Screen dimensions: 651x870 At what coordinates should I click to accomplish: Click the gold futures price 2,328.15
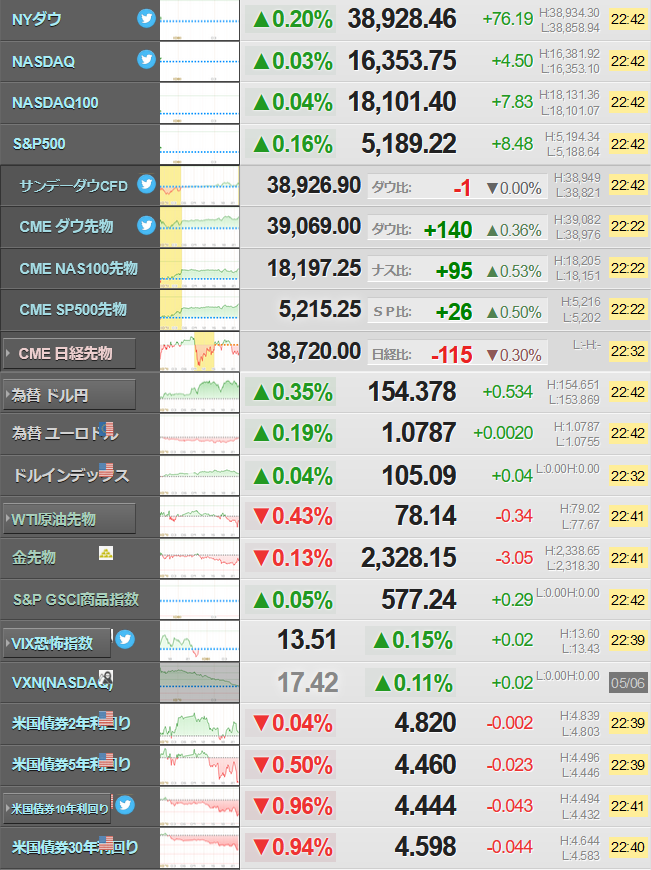click(408, 558)
